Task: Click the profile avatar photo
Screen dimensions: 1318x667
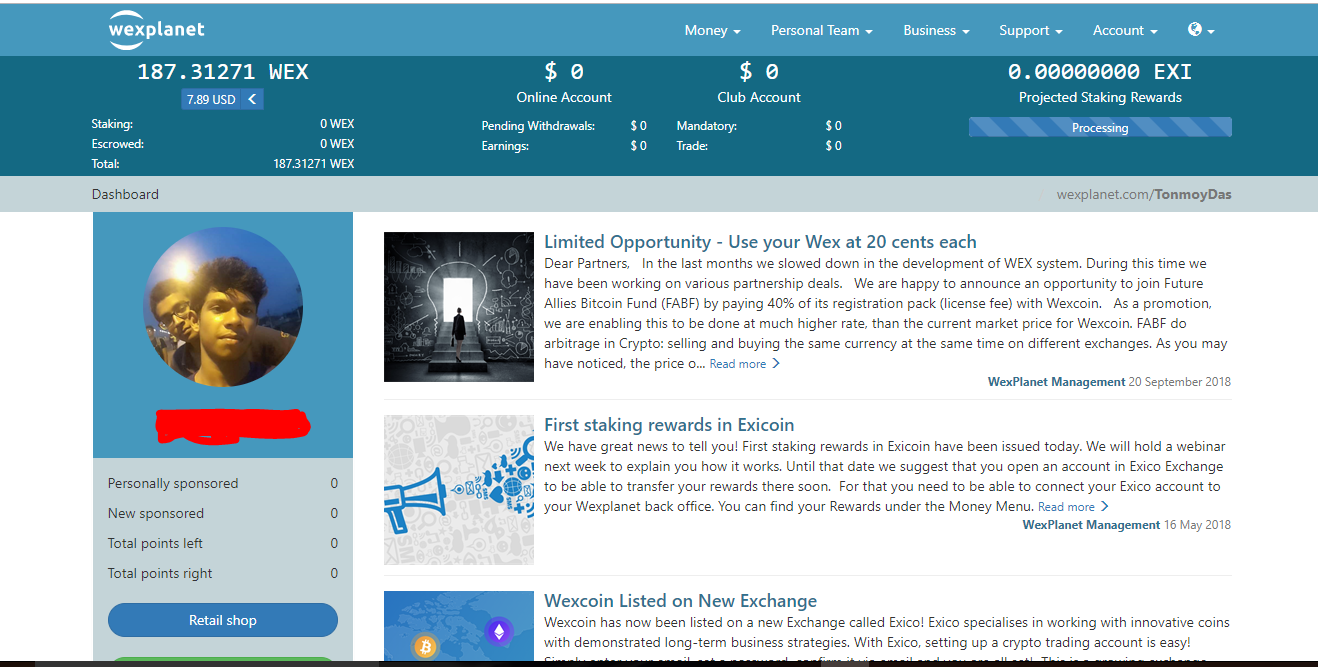Action: tap(222, 305)
